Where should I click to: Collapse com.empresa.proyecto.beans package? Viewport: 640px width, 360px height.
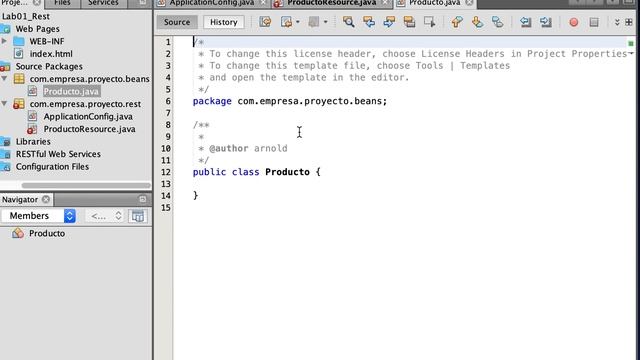tap(4, 78)
